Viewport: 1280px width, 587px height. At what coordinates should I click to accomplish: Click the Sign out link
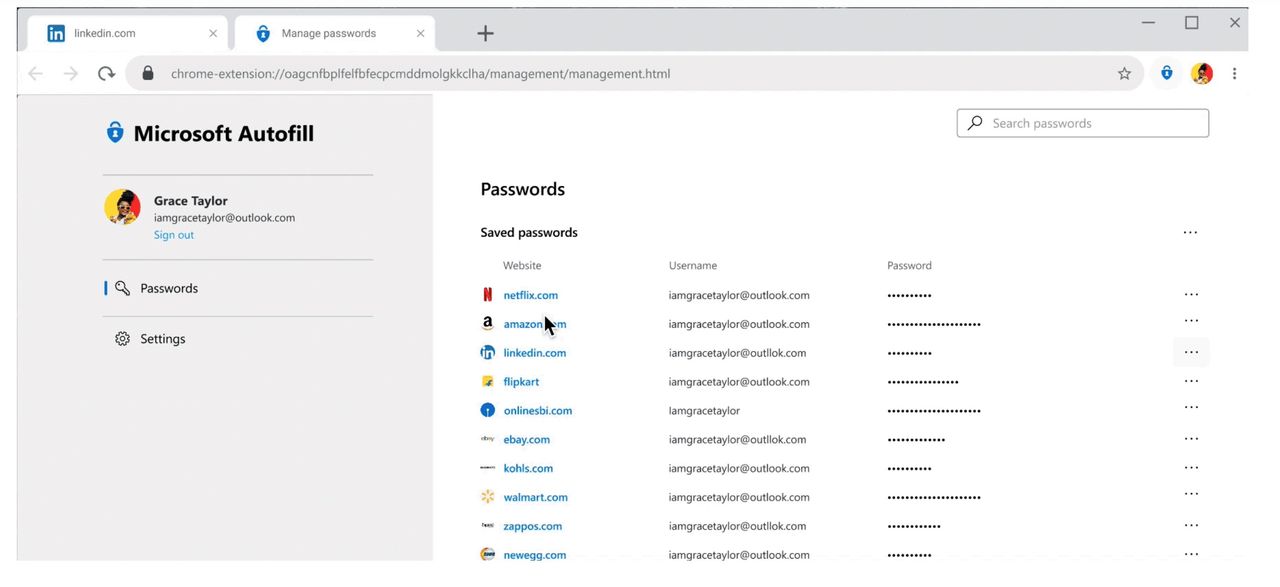tap(174, 235)
